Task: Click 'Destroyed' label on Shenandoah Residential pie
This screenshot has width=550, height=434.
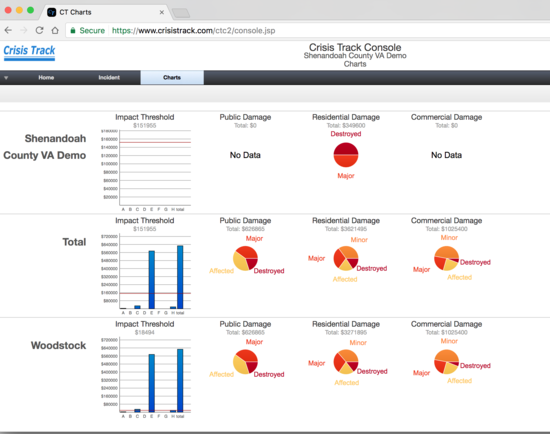Action: tap(346, 134)
